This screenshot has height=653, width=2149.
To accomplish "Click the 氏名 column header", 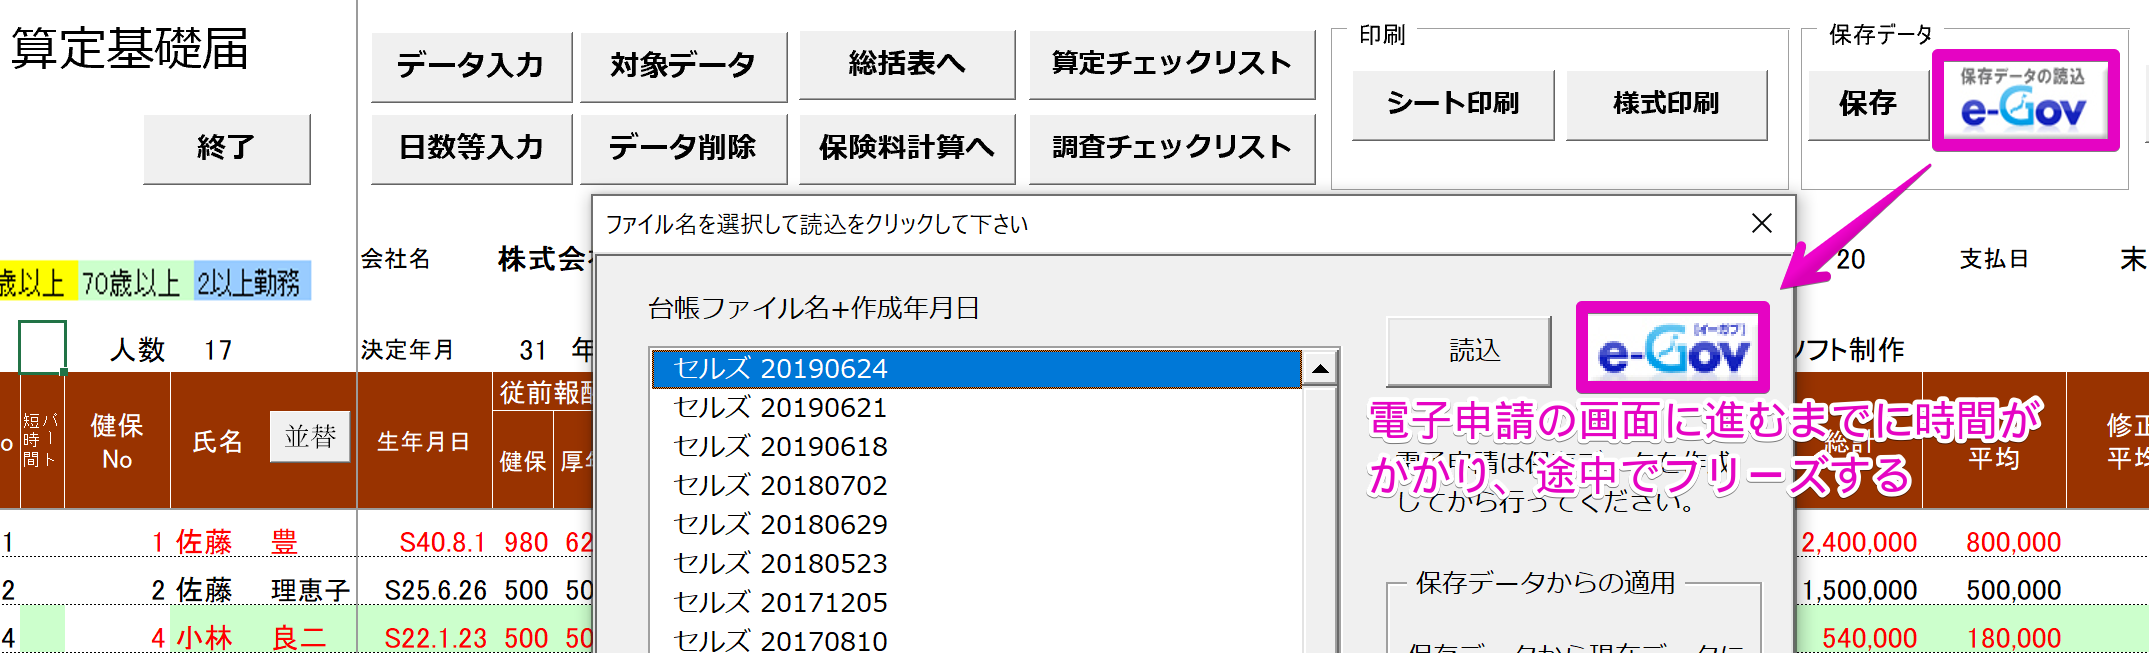I will 218,441.
